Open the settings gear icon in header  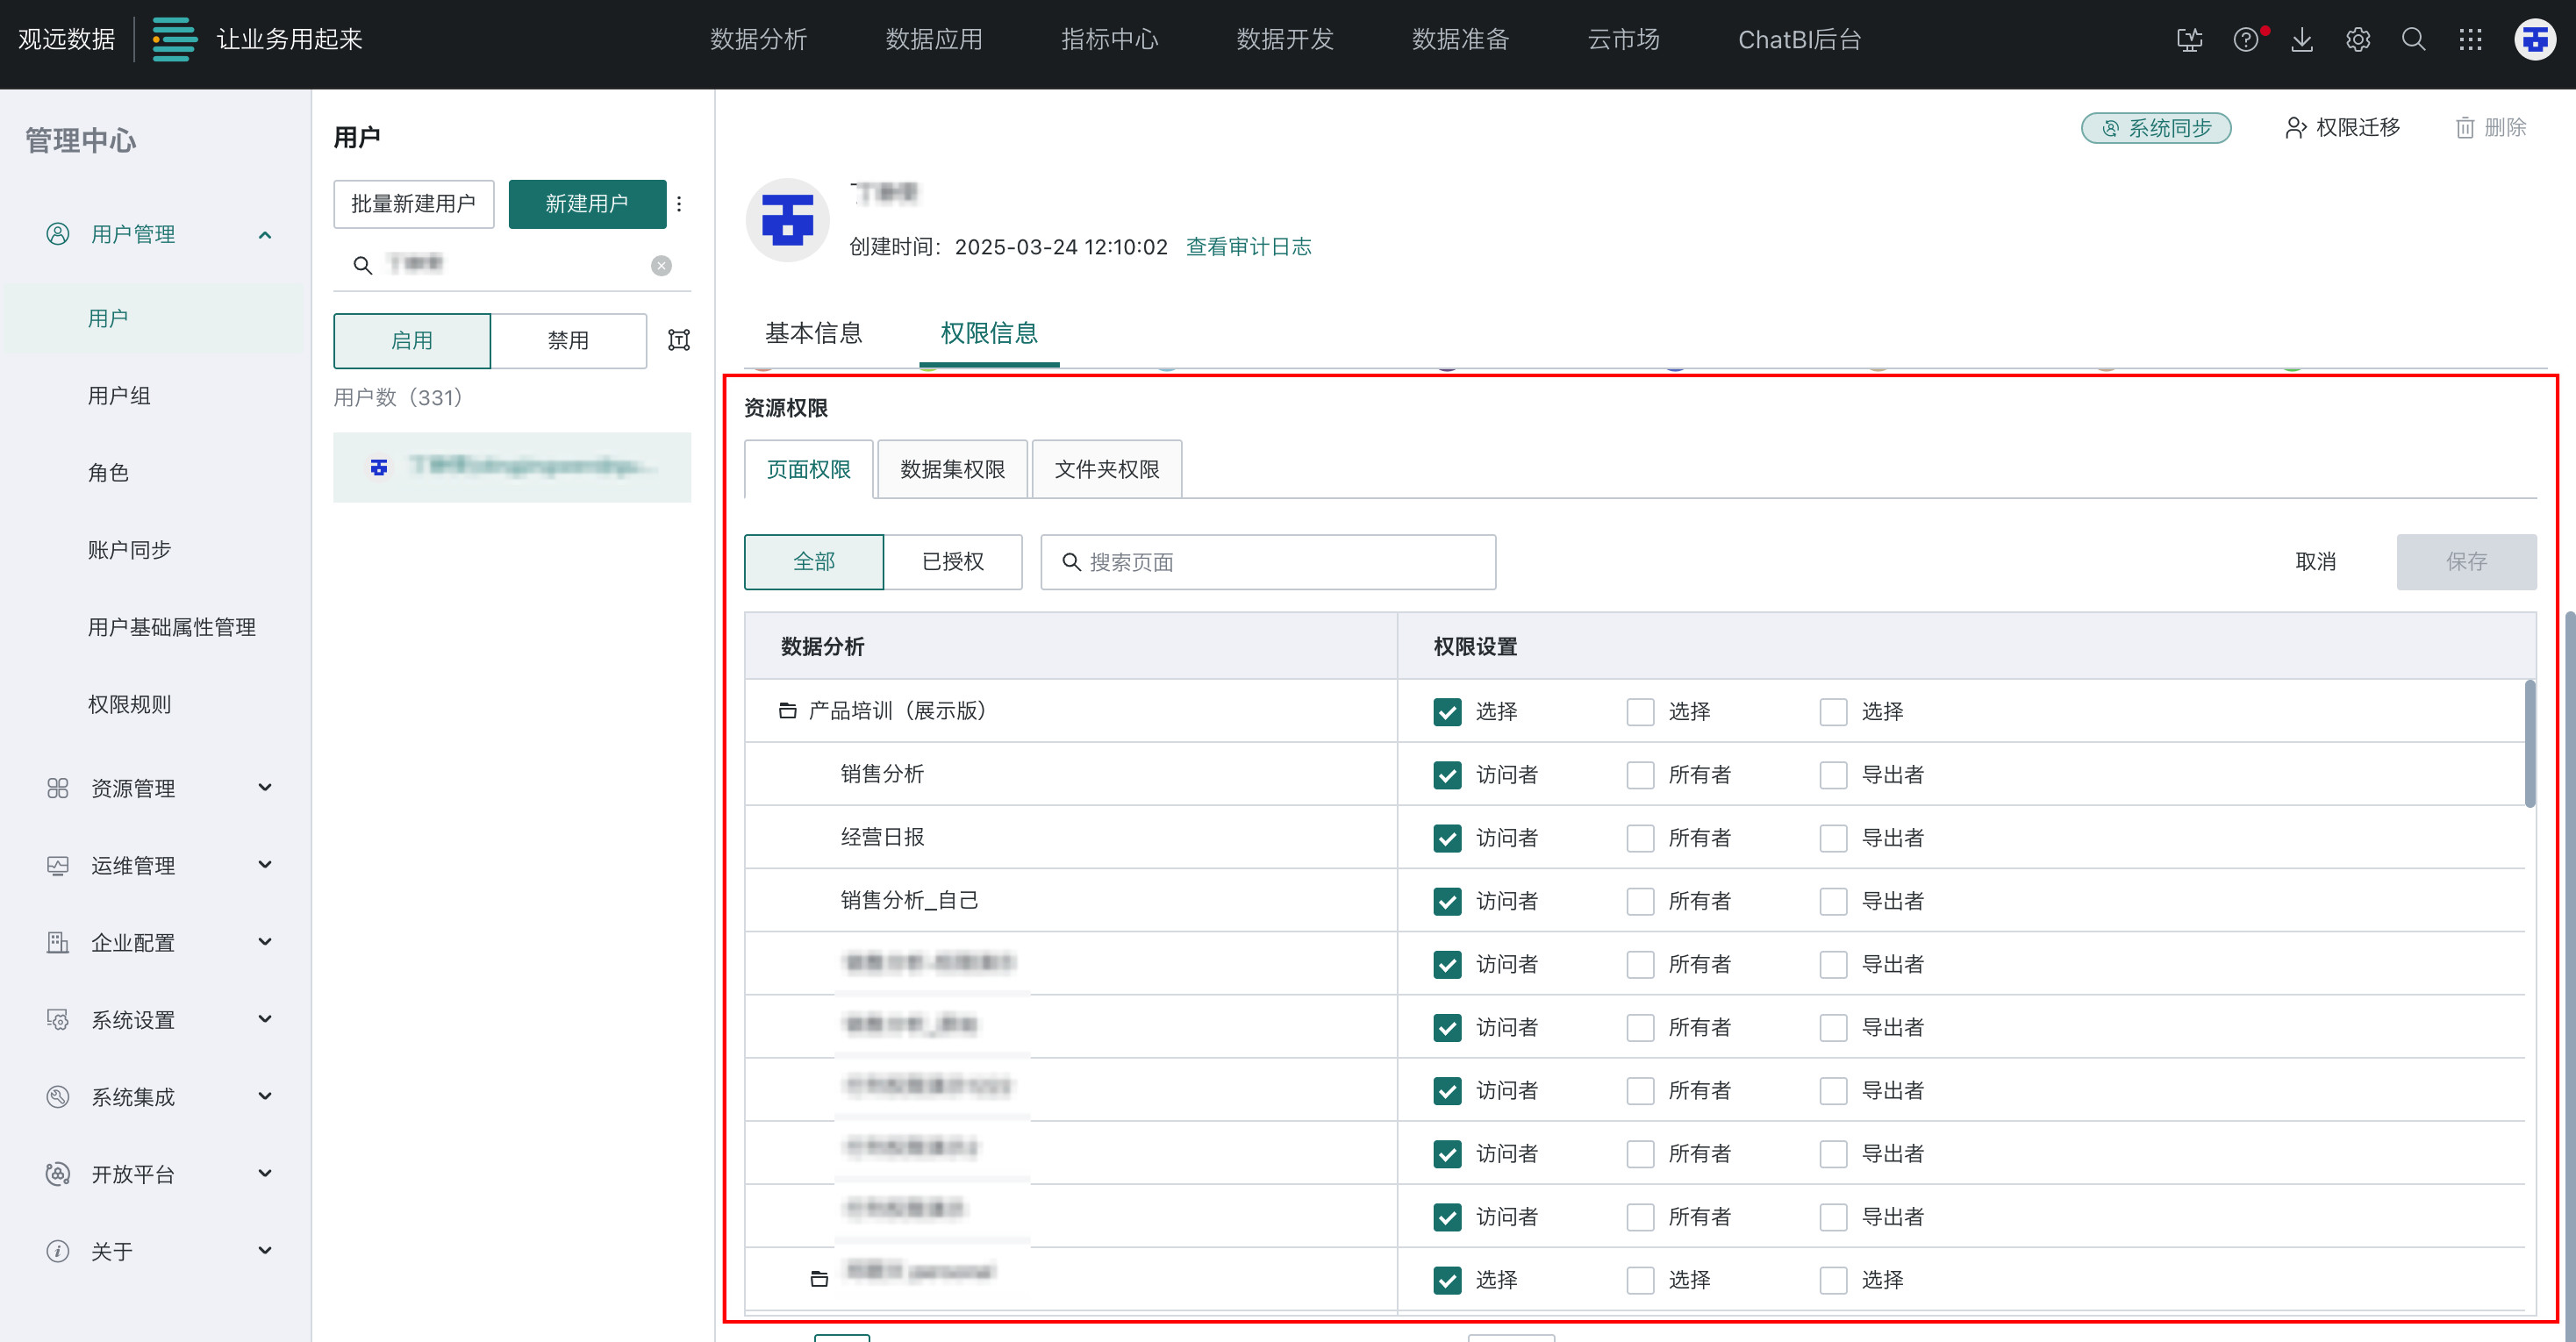2358,40
